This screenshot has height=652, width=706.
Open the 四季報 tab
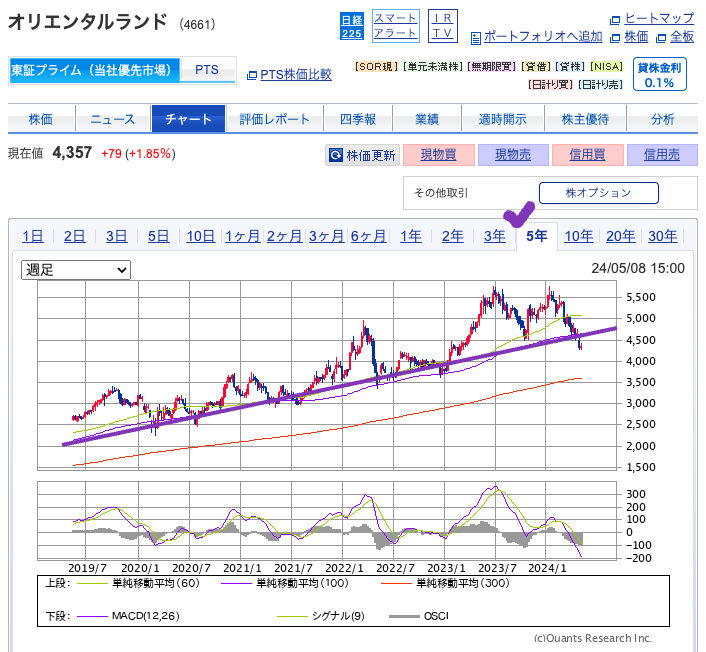[x=358, y=119]
